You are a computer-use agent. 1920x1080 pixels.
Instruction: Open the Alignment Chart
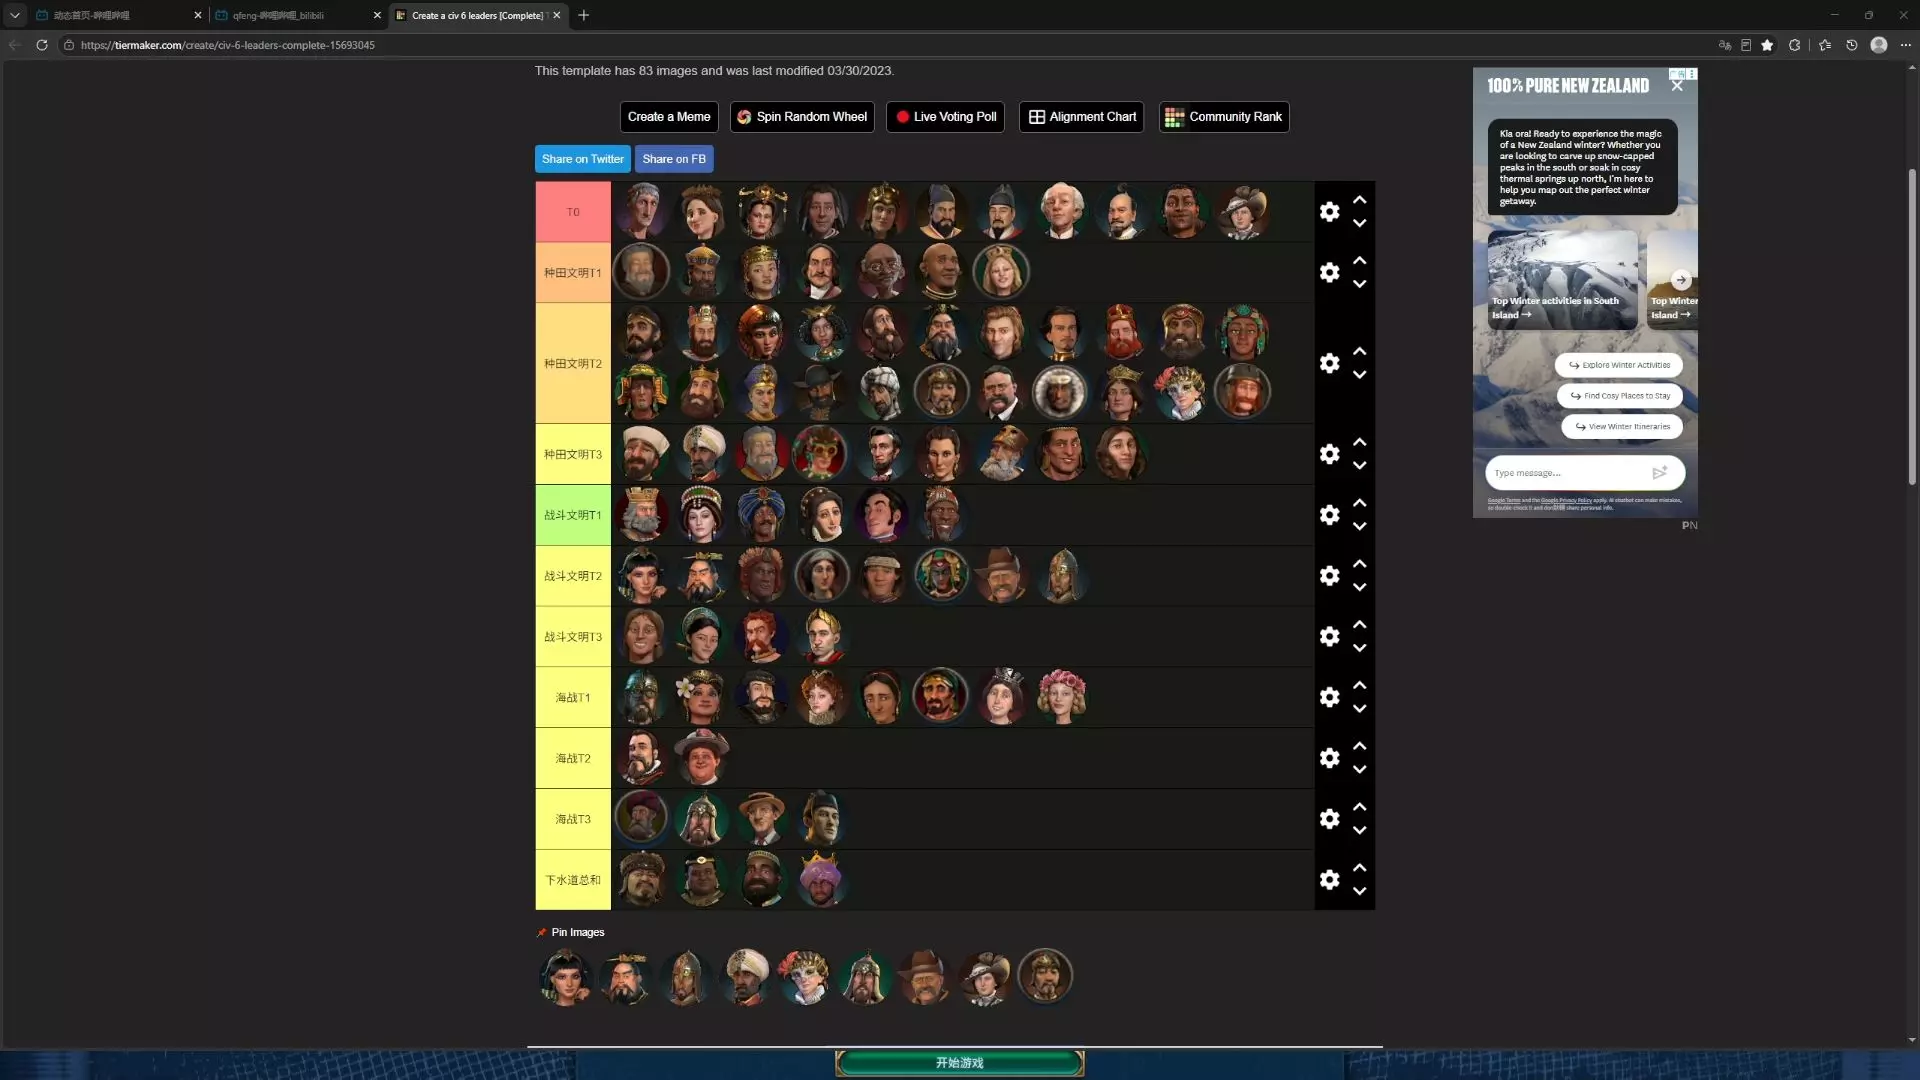(1082, 117)
